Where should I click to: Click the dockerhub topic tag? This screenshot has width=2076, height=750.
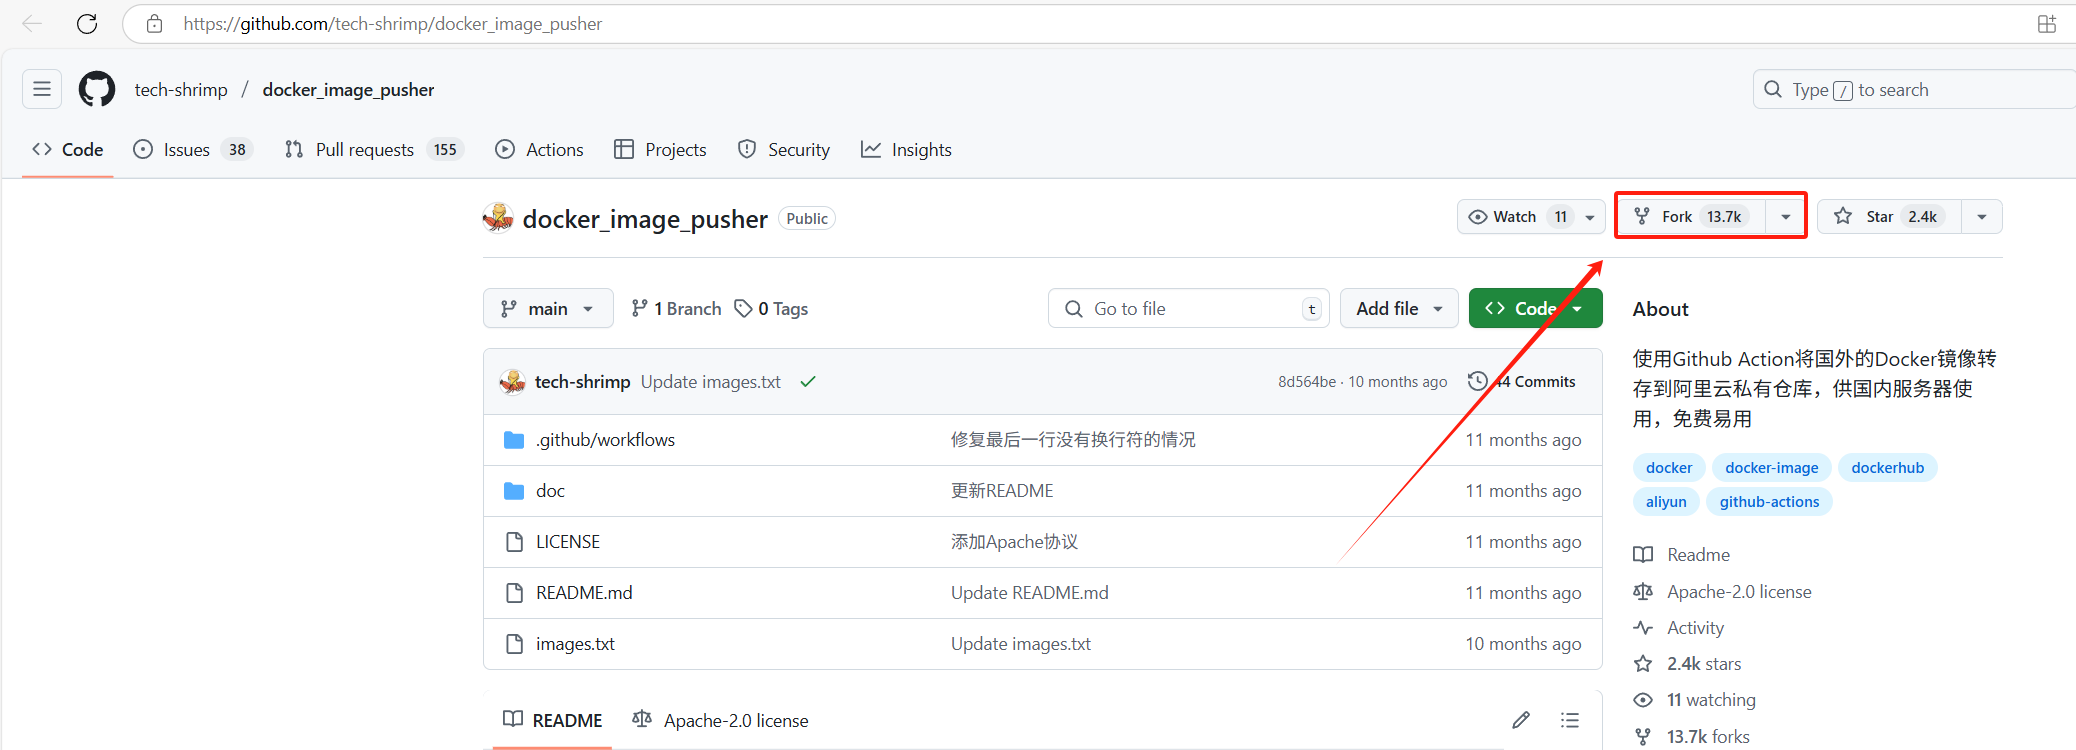(x=1888, y=468)
